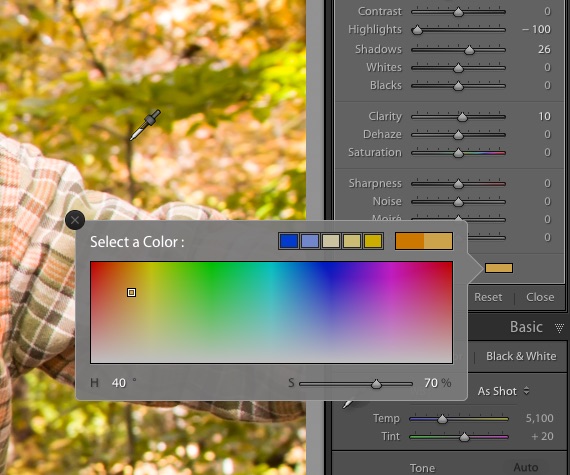
Task: Click the saturation 70 percent value
Action: [431, 383]
